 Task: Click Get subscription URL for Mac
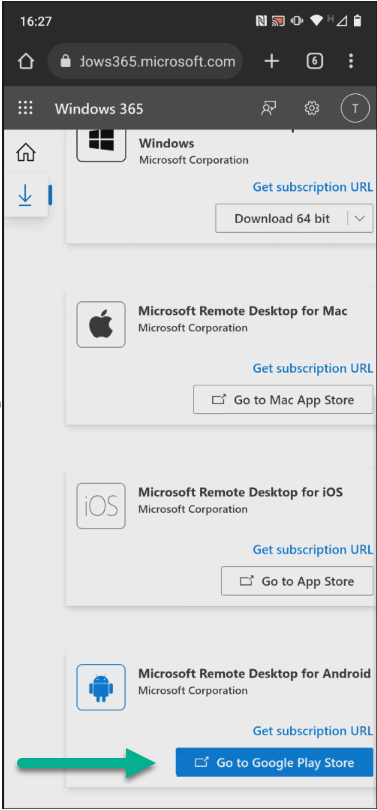(312, 368)
